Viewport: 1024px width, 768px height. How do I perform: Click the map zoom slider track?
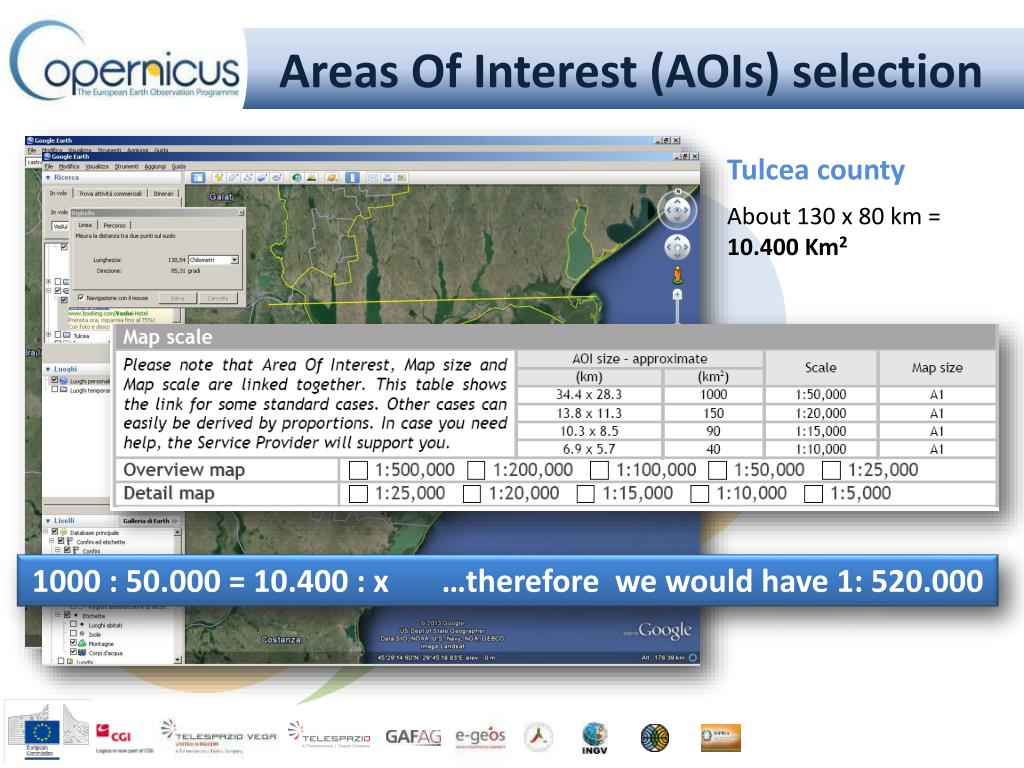[677, 312]
